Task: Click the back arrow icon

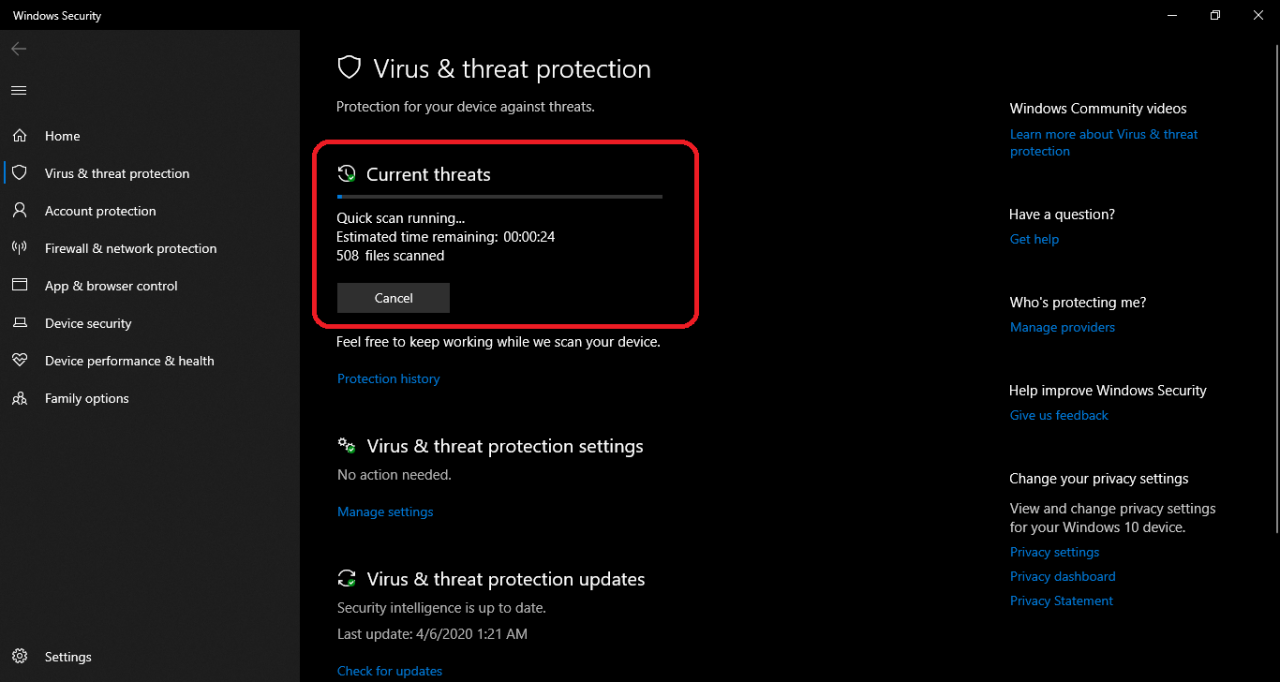Action: pyautogui.click(x=18, y=49)
